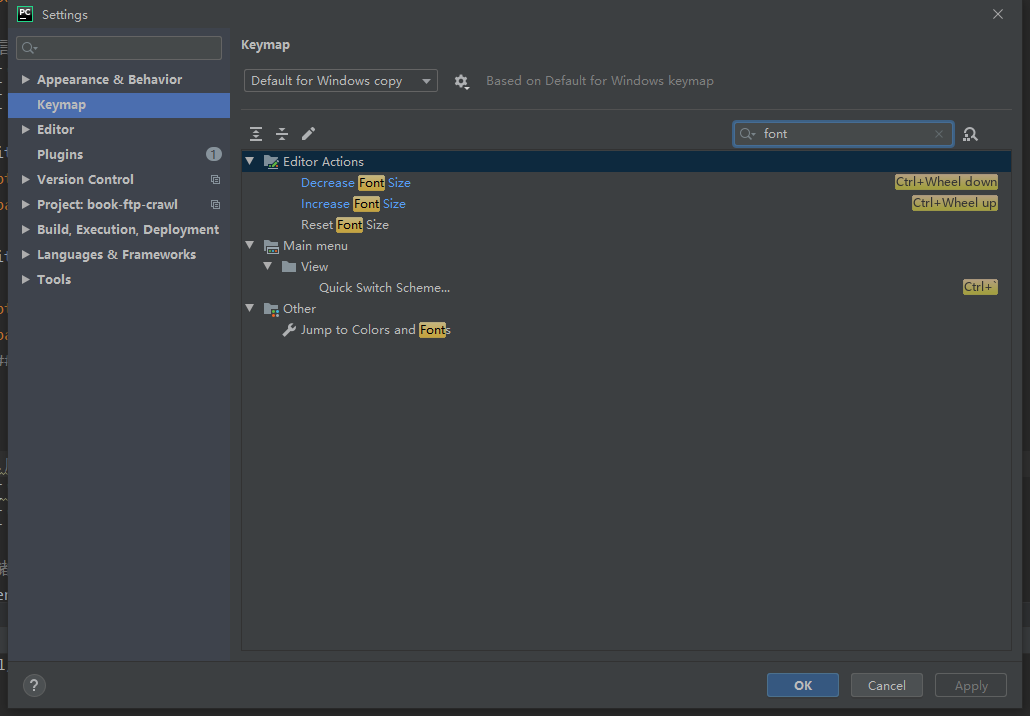
Task: Select the Increase Font Size action
Action: [x=353, y=204]
